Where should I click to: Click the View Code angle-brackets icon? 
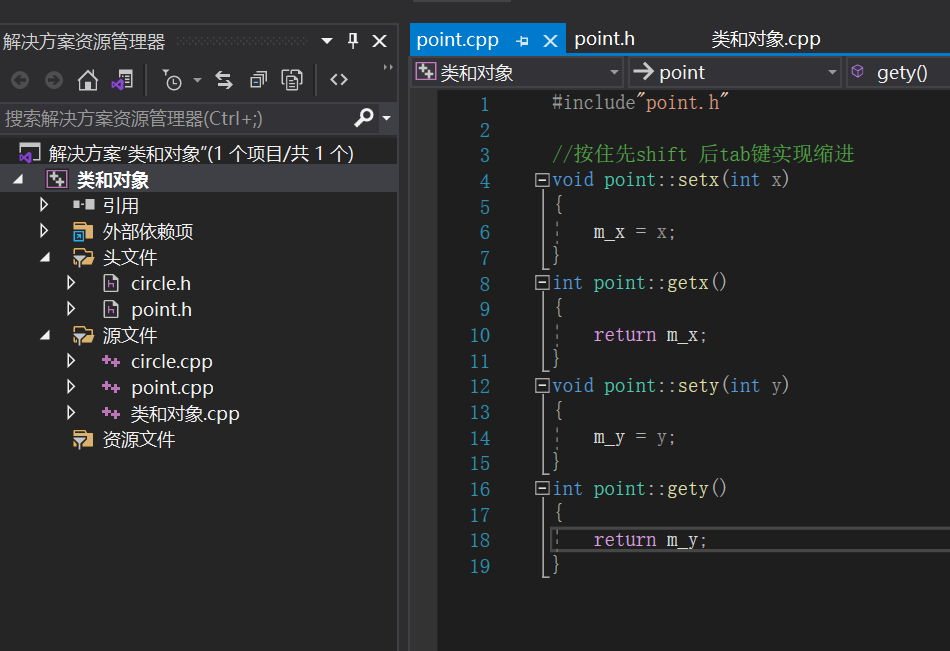pyautogui.click(x=339, y=79)
